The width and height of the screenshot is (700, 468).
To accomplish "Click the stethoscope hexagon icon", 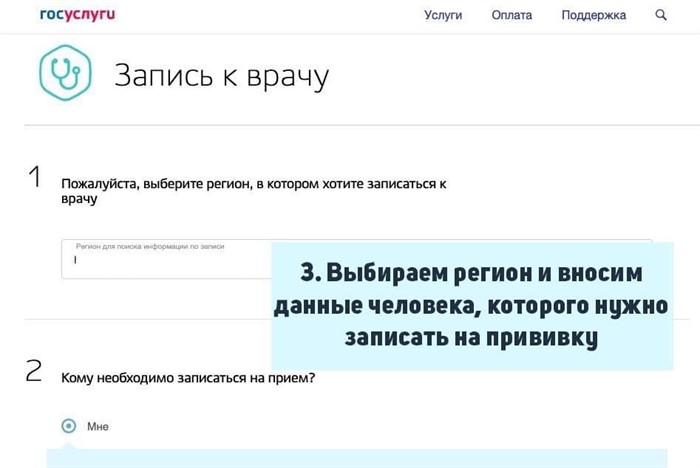I will tap(62, 74).
